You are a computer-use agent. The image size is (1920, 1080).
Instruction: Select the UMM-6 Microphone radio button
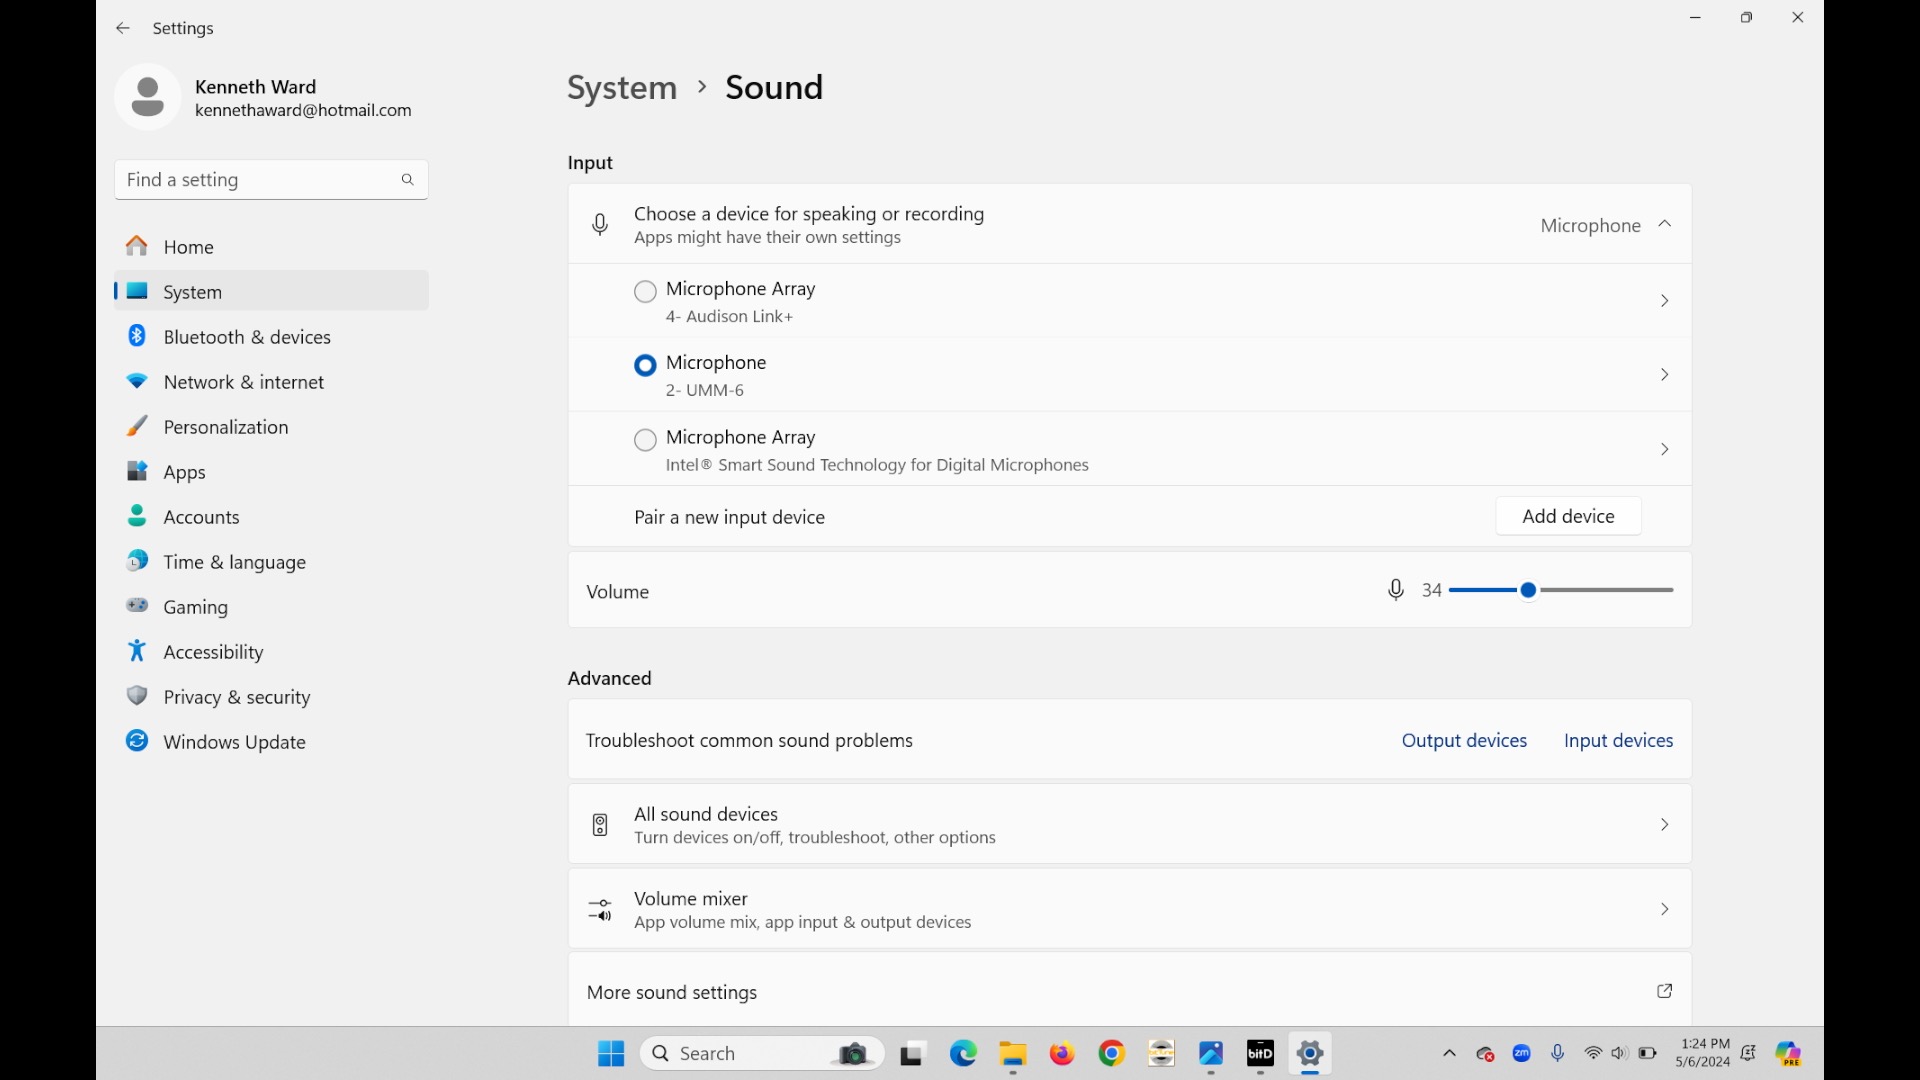click(x=646, y=365)
